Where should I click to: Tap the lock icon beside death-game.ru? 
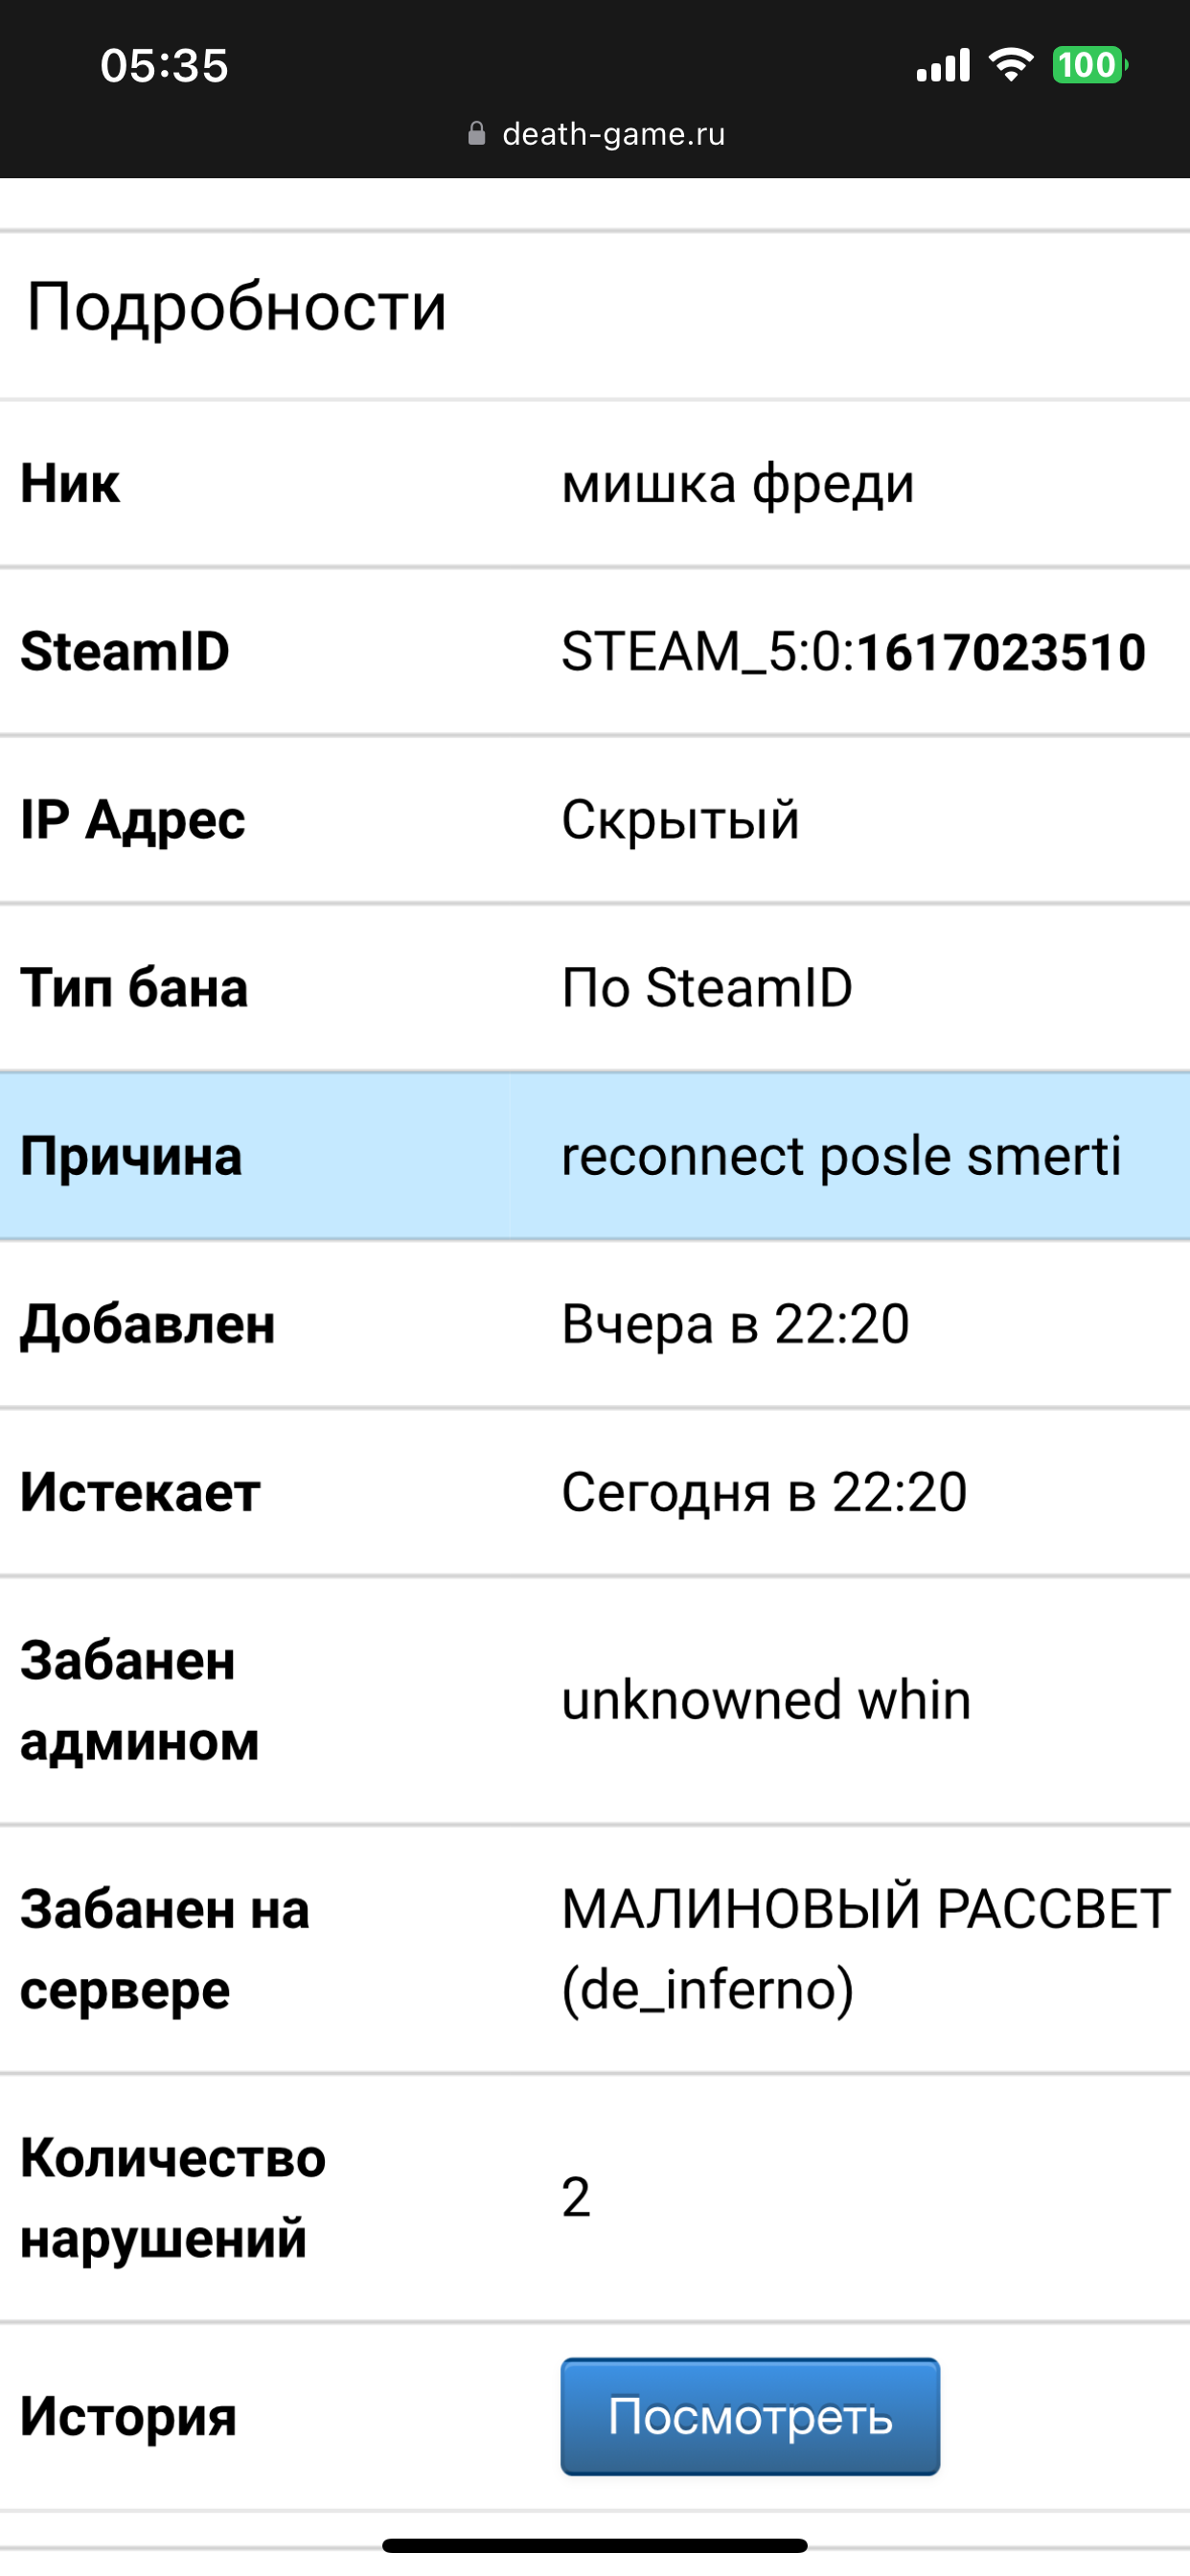point(477,133)
